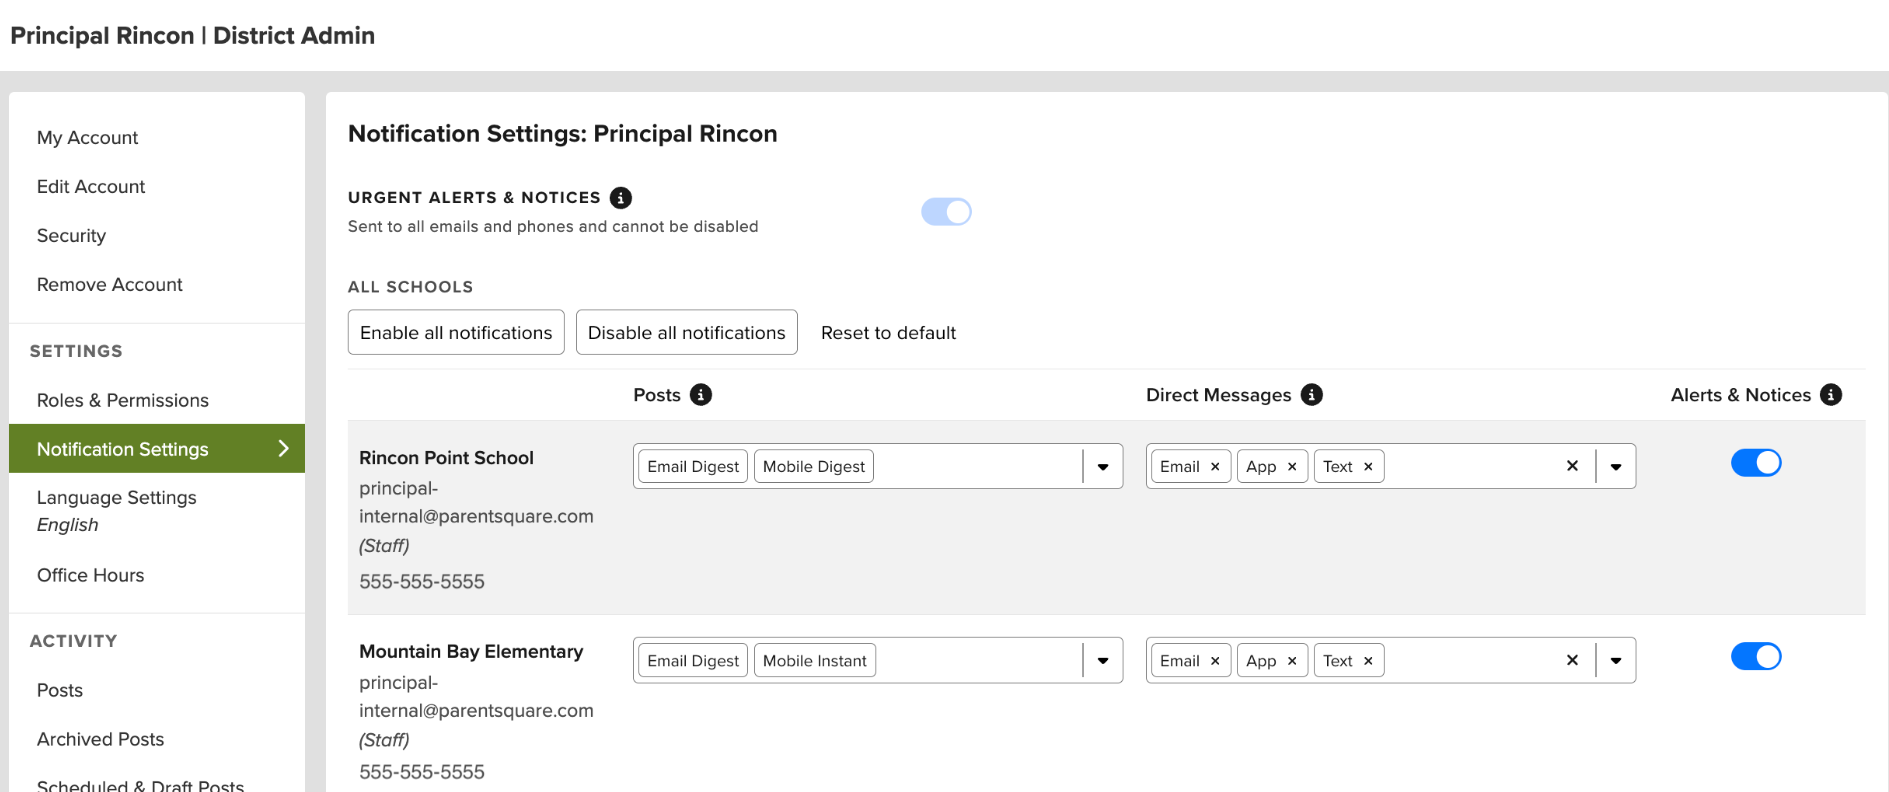Remove App tag from Mountain Bay direct messages
This screenshot has height=792, width=1889.
(x=1292, y=661)
